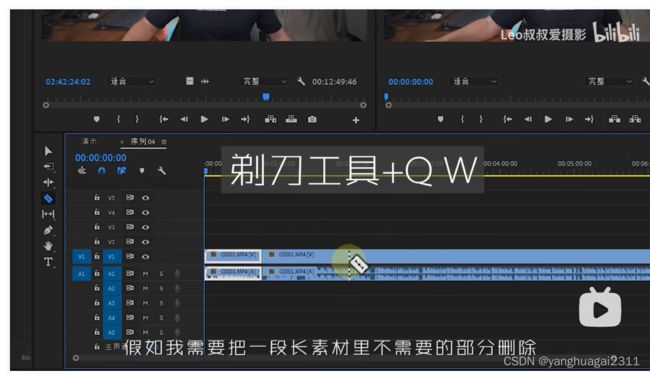Go to Out point in Program monitor
This screenshot has height=374, width=650.
[x=589, y=119]
